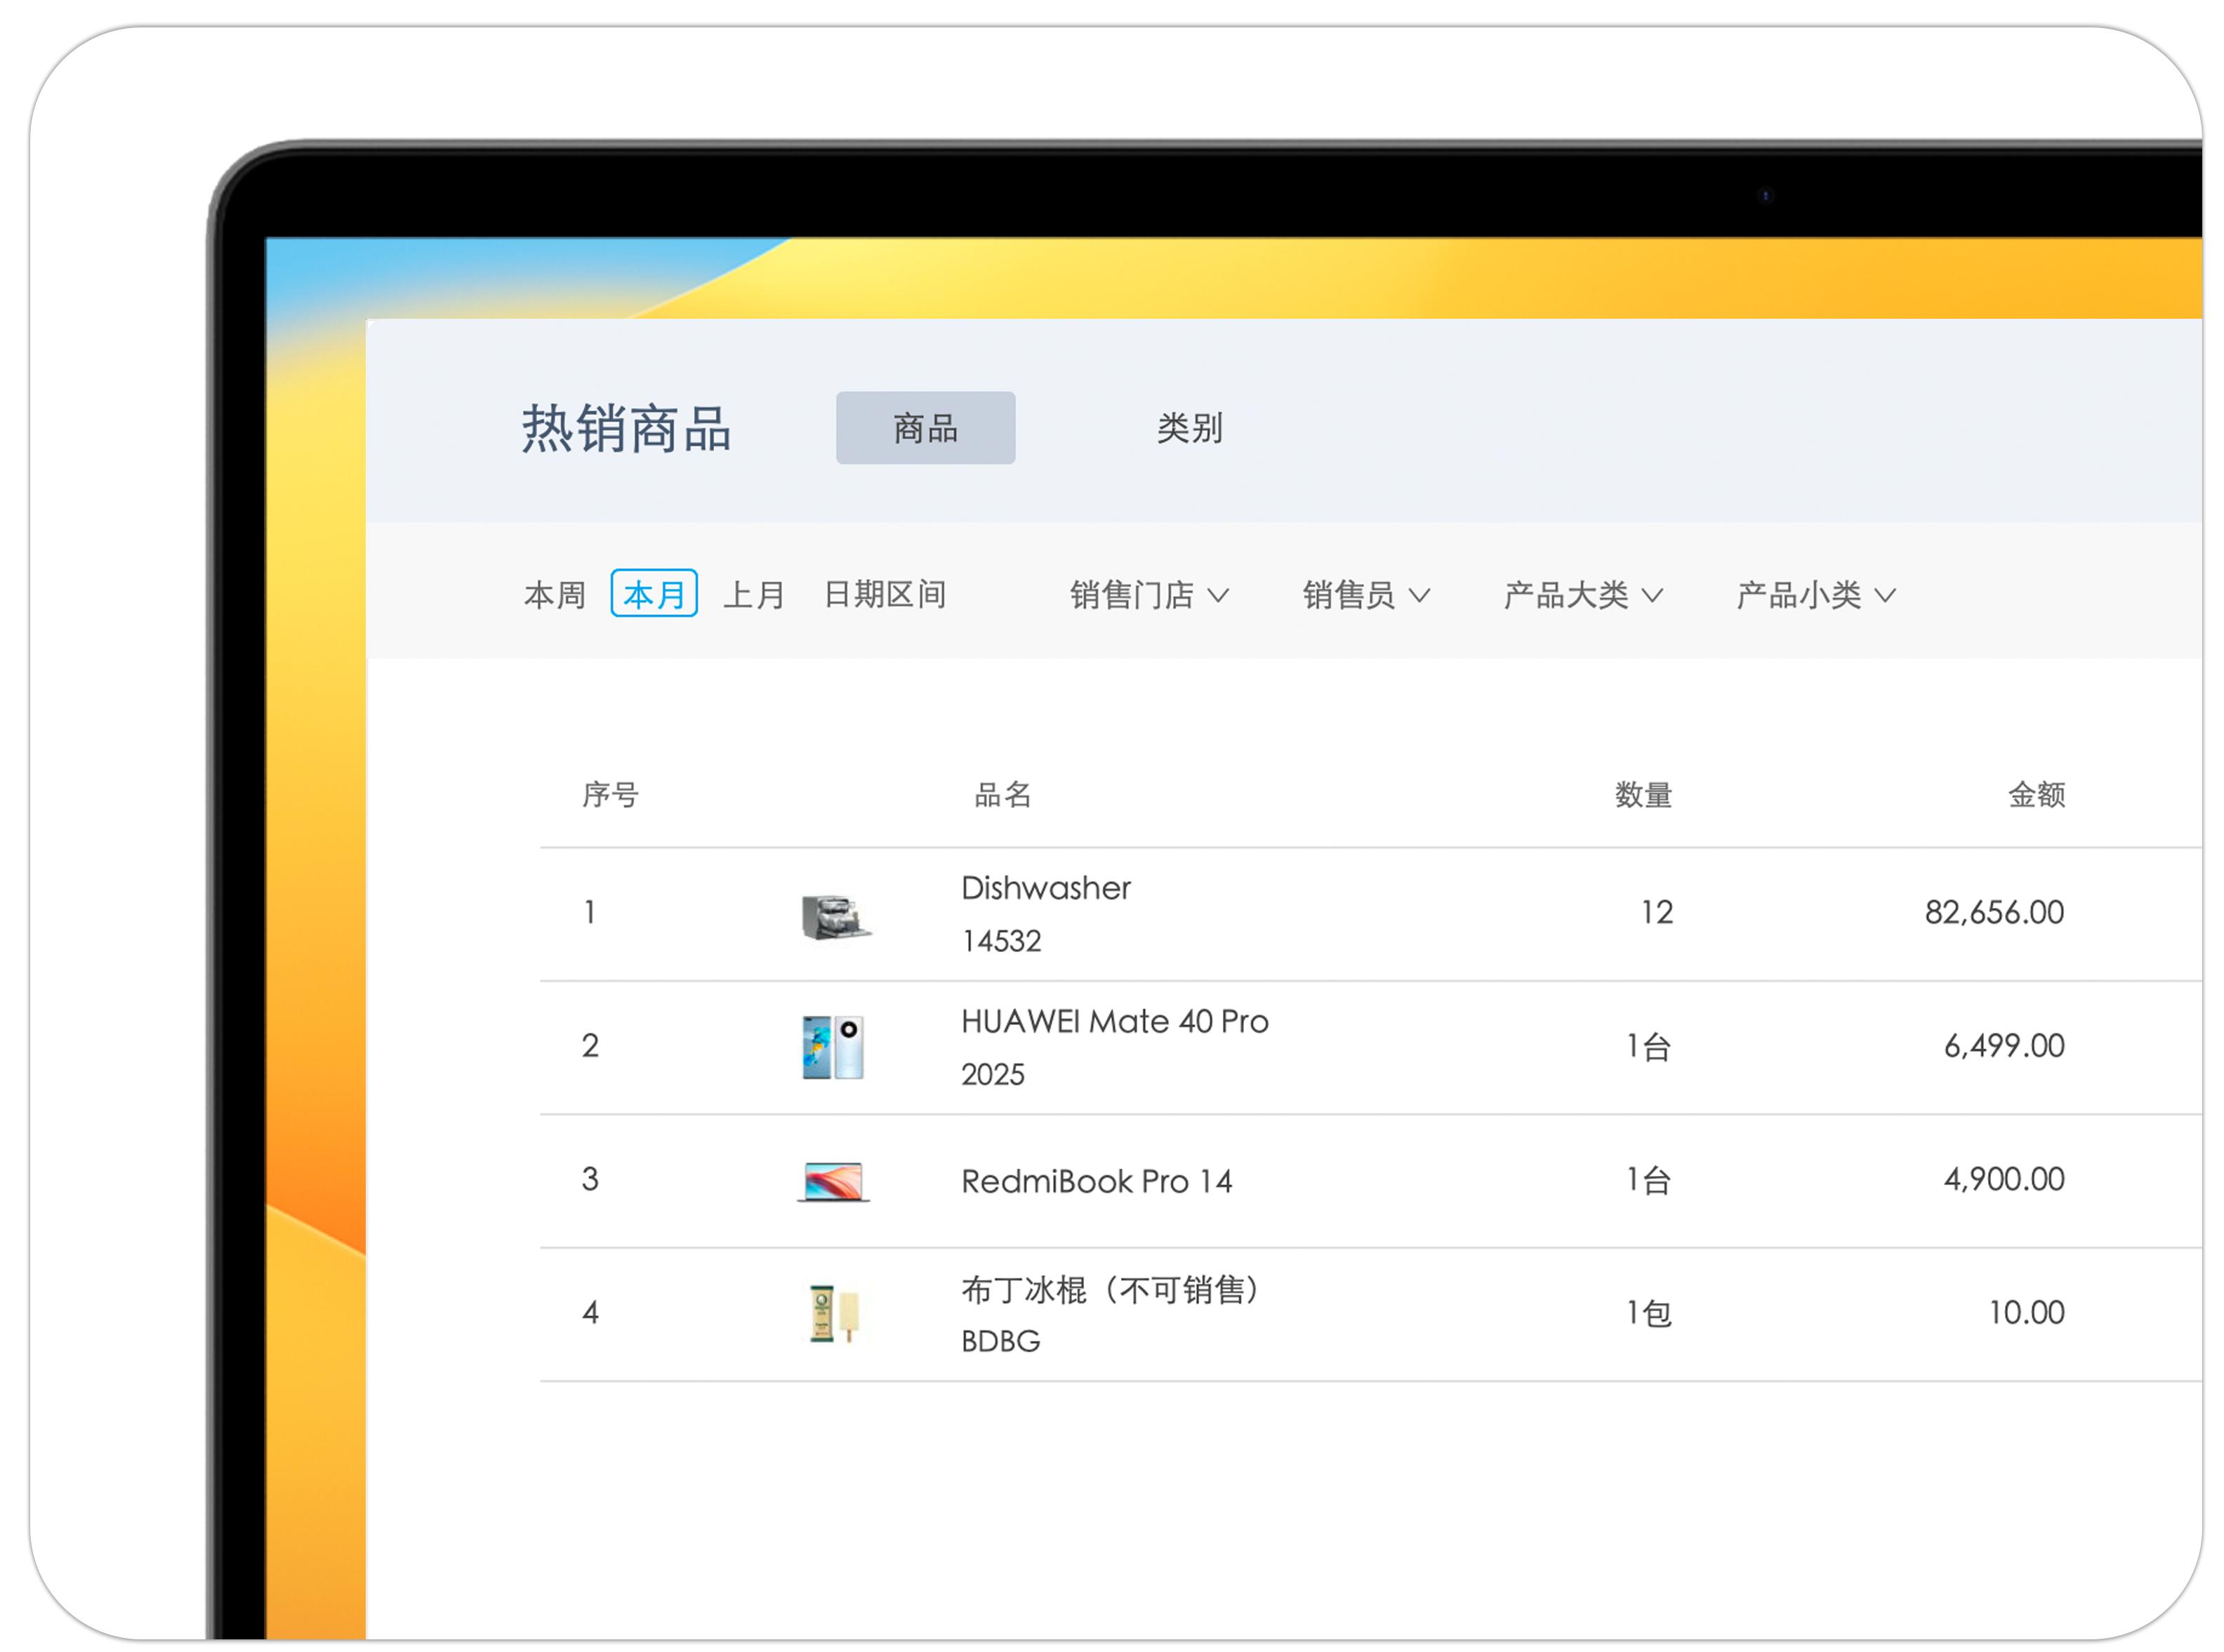The image size is (2224, 1652).
Task: Expand the 产品小类 dropdown chevron
Action: point(1885,596)
